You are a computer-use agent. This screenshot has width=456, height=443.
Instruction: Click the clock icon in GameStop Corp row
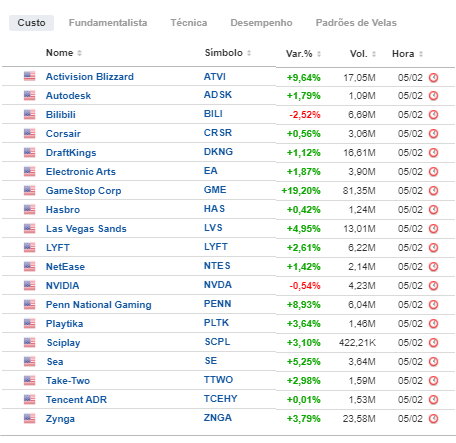[433, 191]
